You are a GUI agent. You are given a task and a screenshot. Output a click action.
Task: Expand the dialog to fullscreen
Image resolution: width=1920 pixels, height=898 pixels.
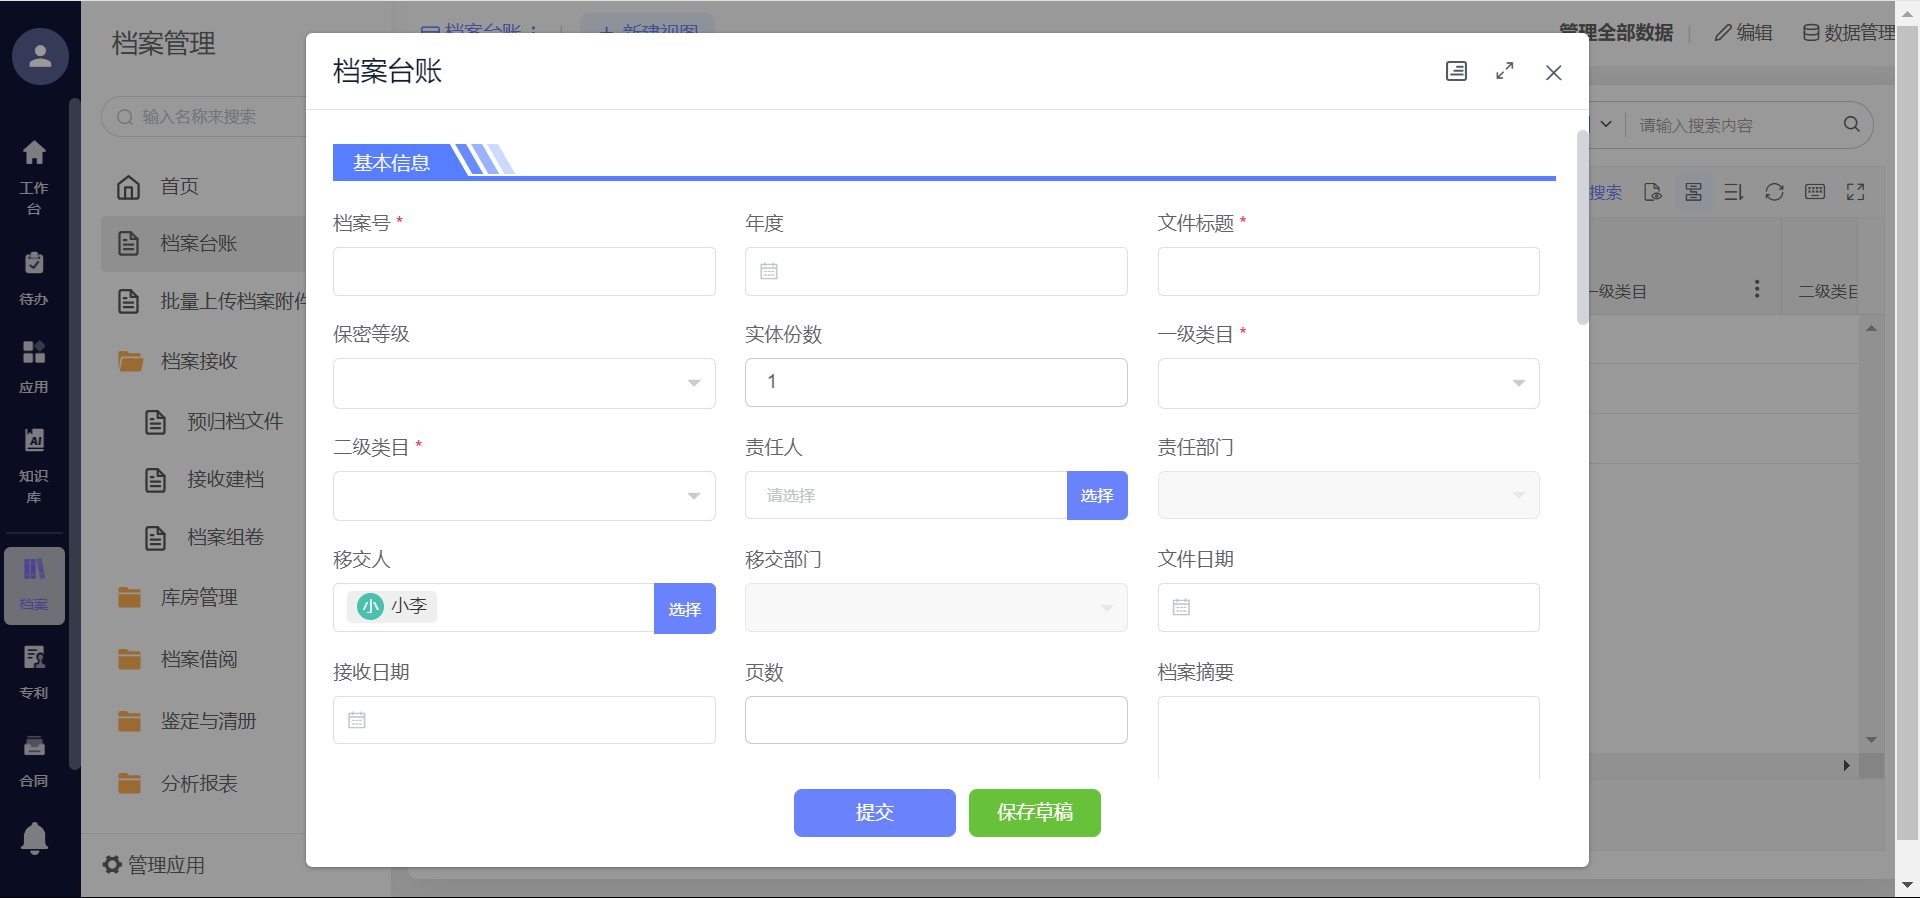point(1504,71)
